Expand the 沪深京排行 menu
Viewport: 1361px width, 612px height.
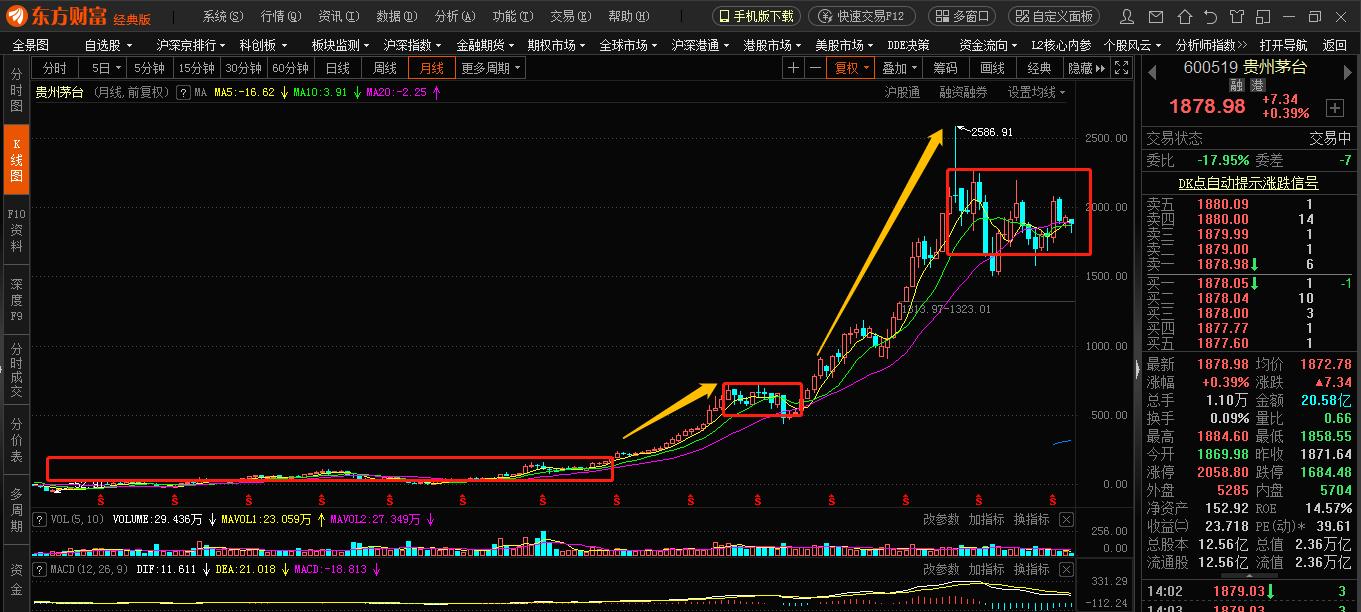[190, 45]
